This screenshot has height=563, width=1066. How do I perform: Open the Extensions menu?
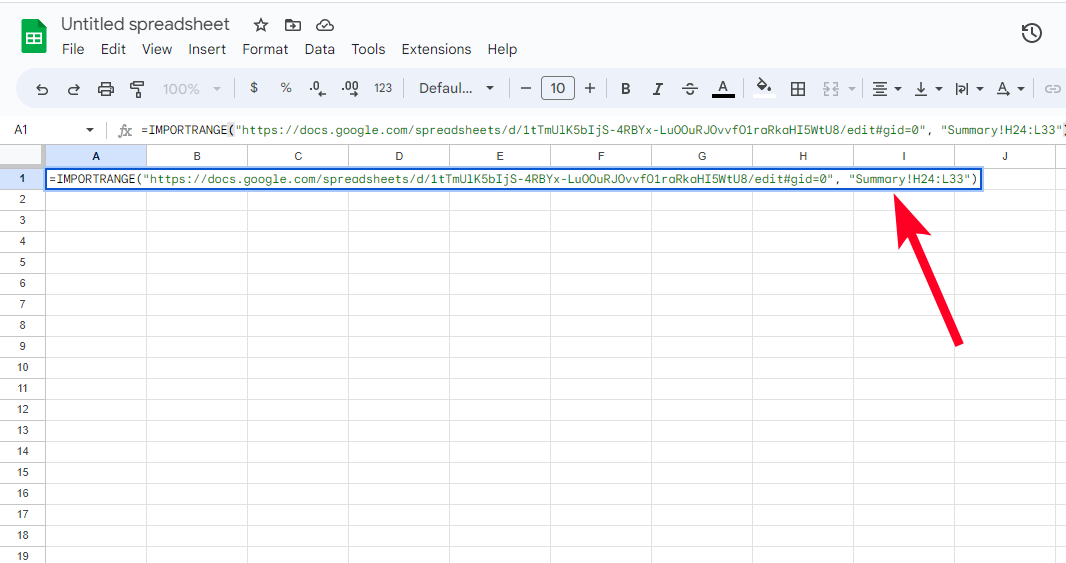(436, 49)
